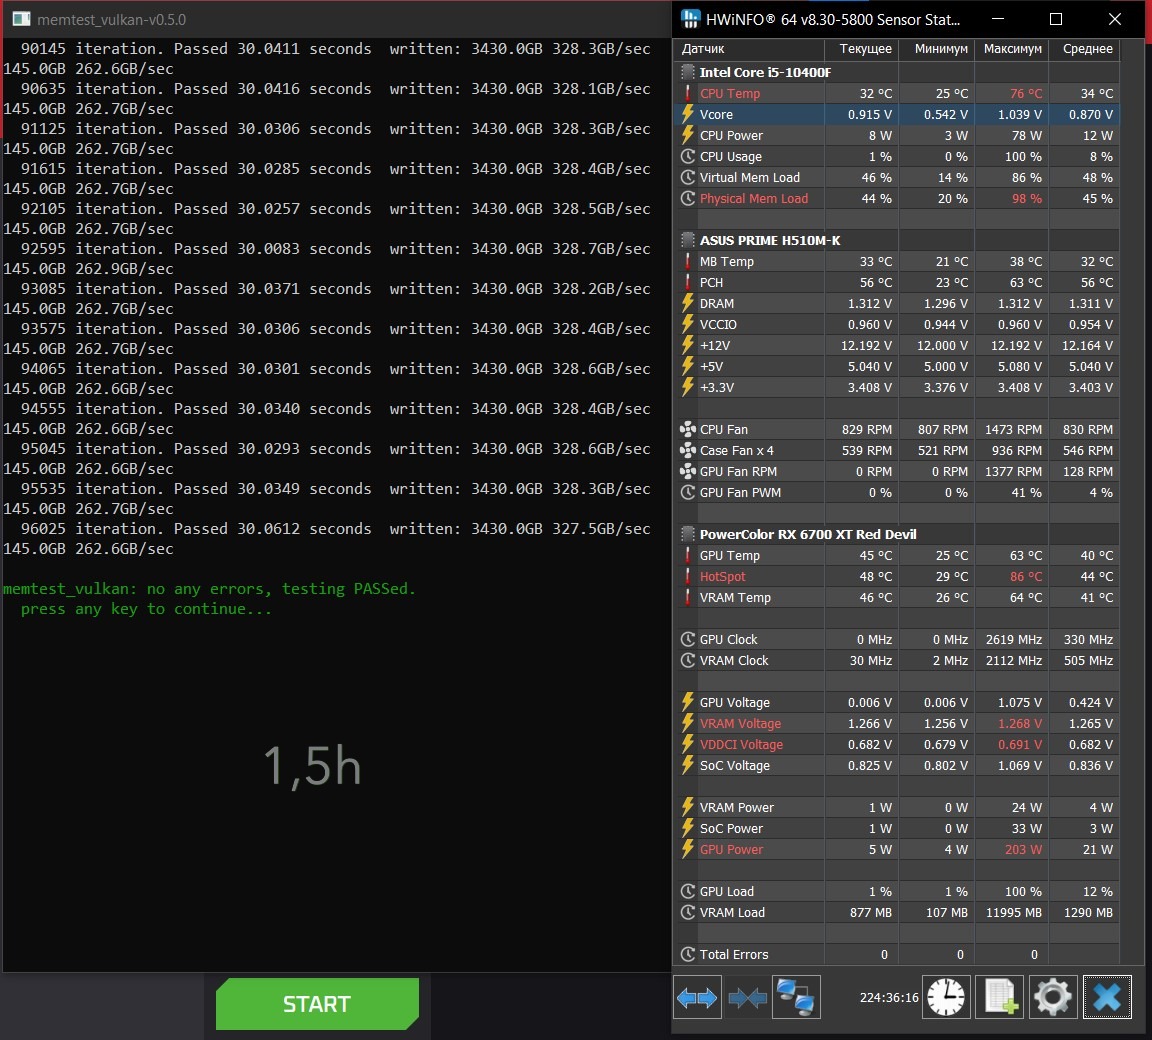The image size is (1152, 1040).
Task: Select the VRAM Temp sensor row
Action: [x=896, y=597]
